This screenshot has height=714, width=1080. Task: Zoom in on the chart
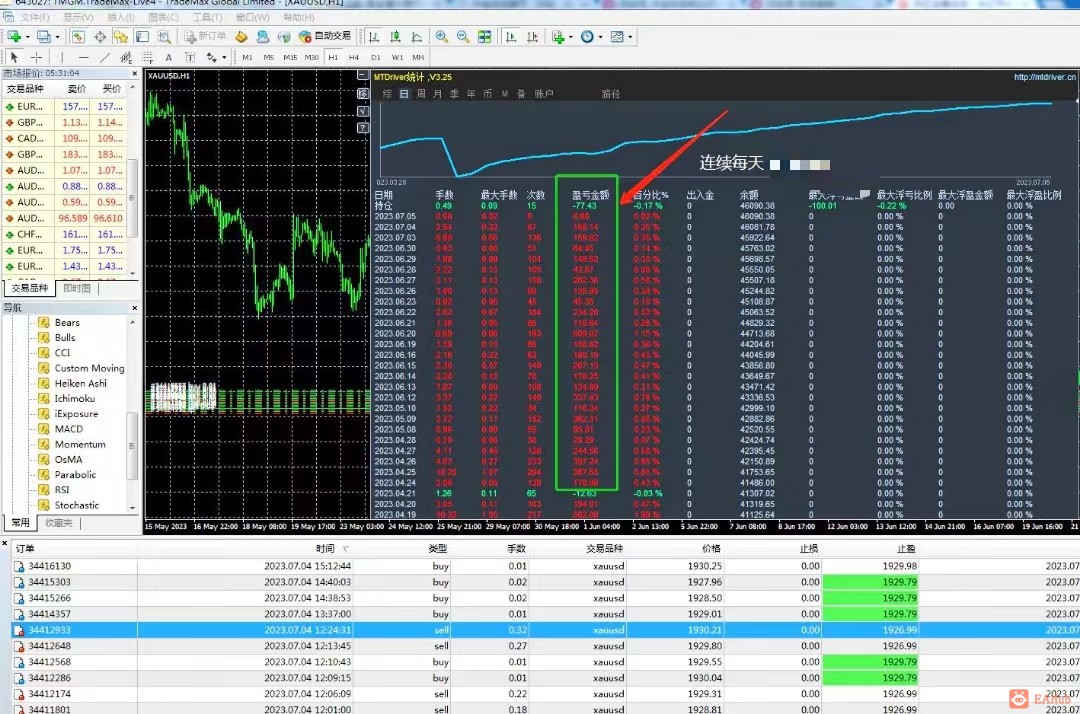pyautogui.click(x=442, y=36)
